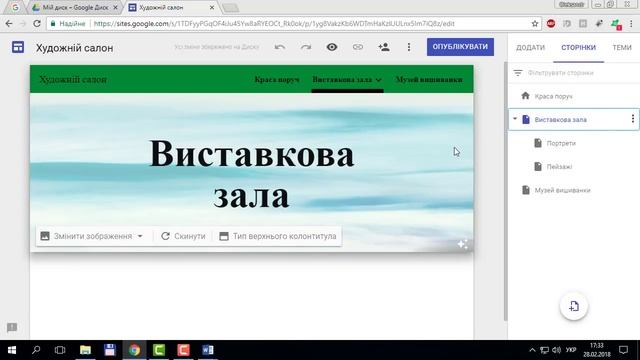Click the Виставкова зала page title heading
This screenshot has height=360, width=640.
pos(251,174)
